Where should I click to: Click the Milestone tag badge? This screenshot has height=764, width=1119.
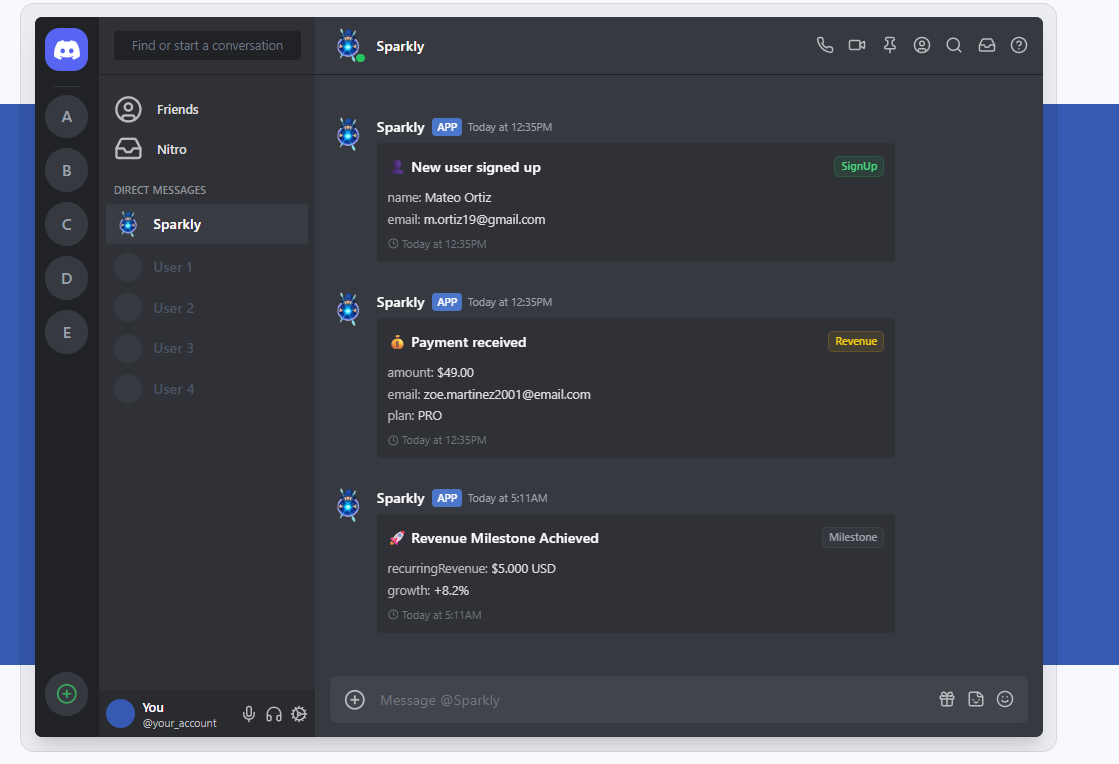coord(853,537)
